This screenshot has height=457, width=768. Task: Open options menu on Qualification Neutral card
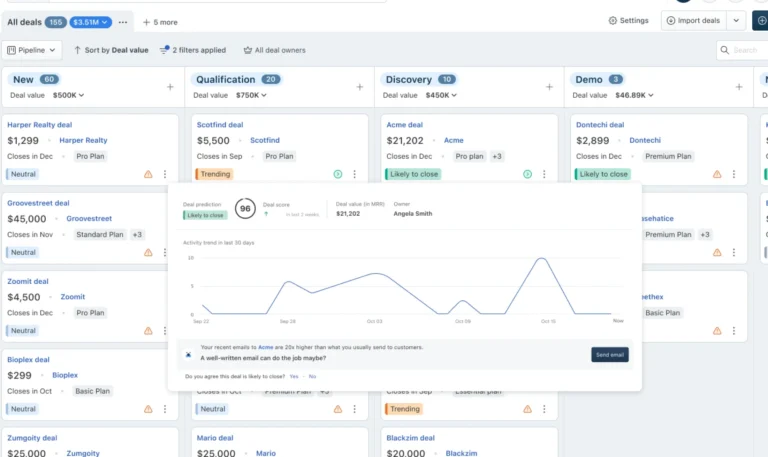[x=355, y=409]
